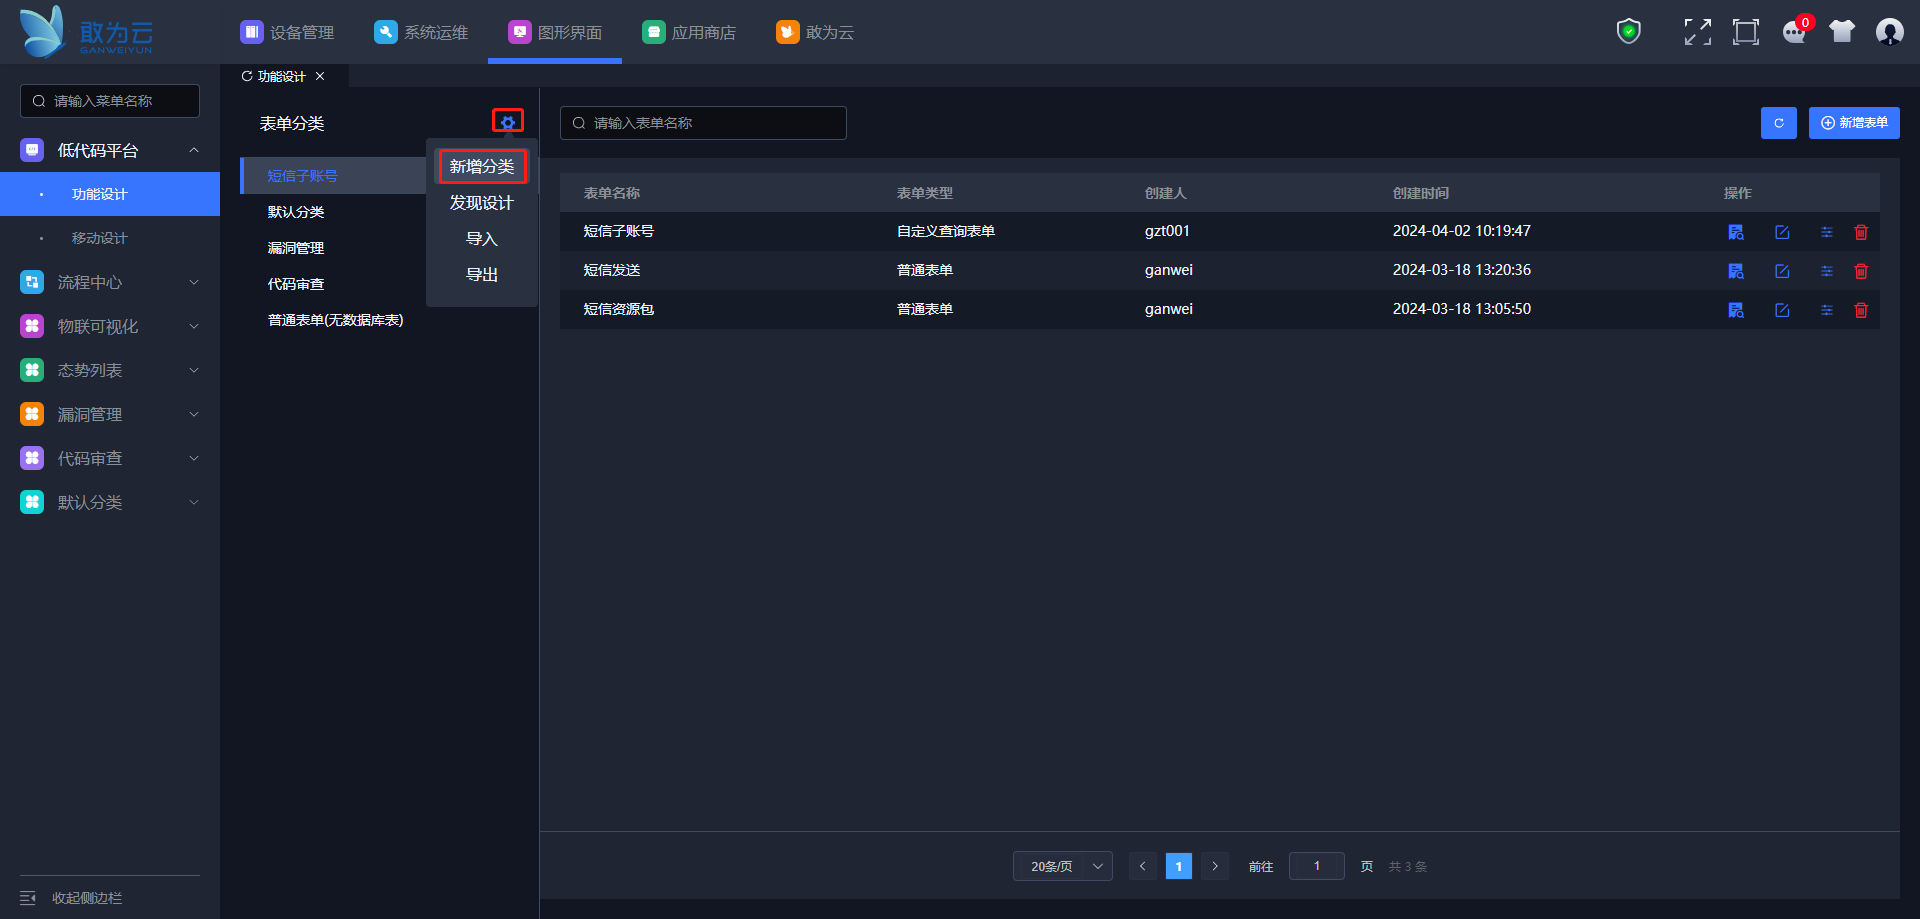This screenshot has width=1920, height=919.
Task: Open the messages chat bubble icon
Action: (1795, 32)
